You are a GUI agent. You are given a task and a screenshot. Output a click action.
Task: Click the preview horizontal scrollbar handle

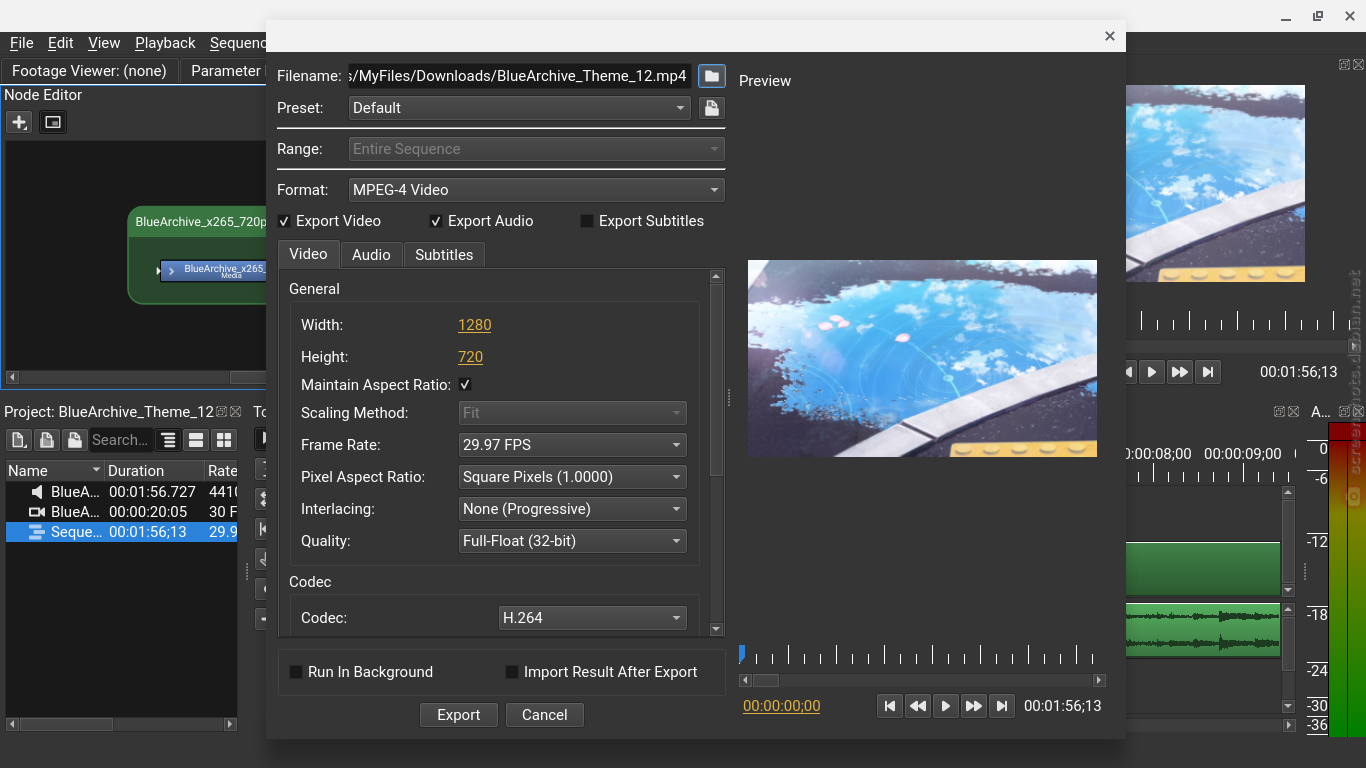(766, 680)
